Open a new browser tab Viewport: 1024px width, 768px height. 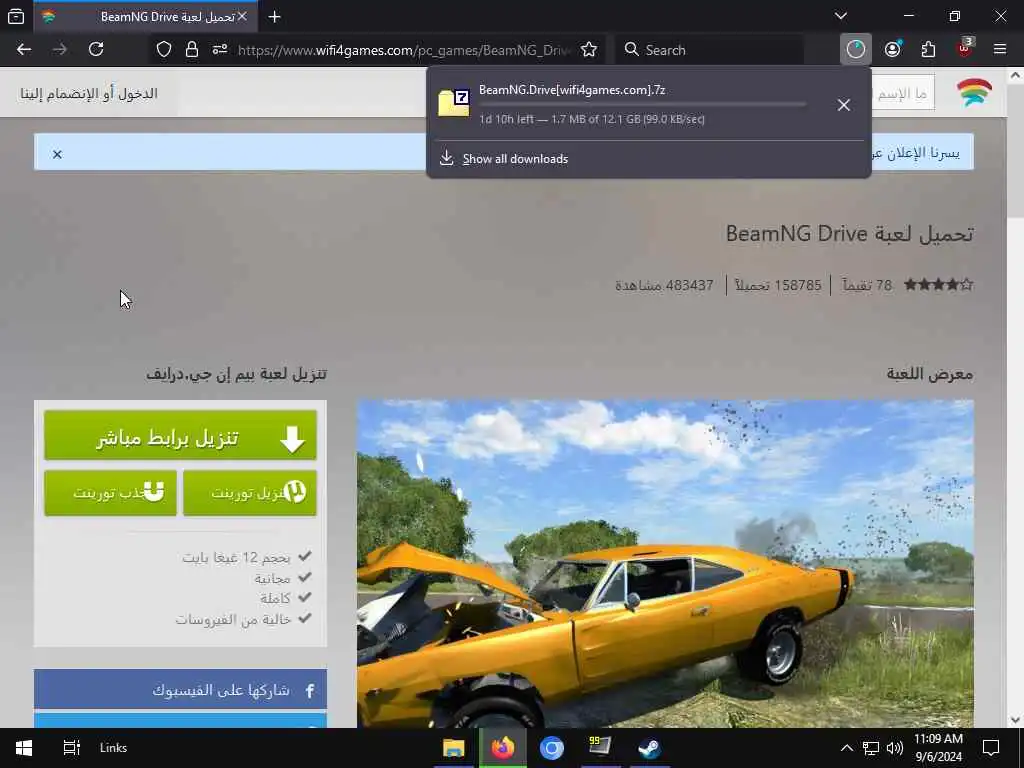(275, 16)
